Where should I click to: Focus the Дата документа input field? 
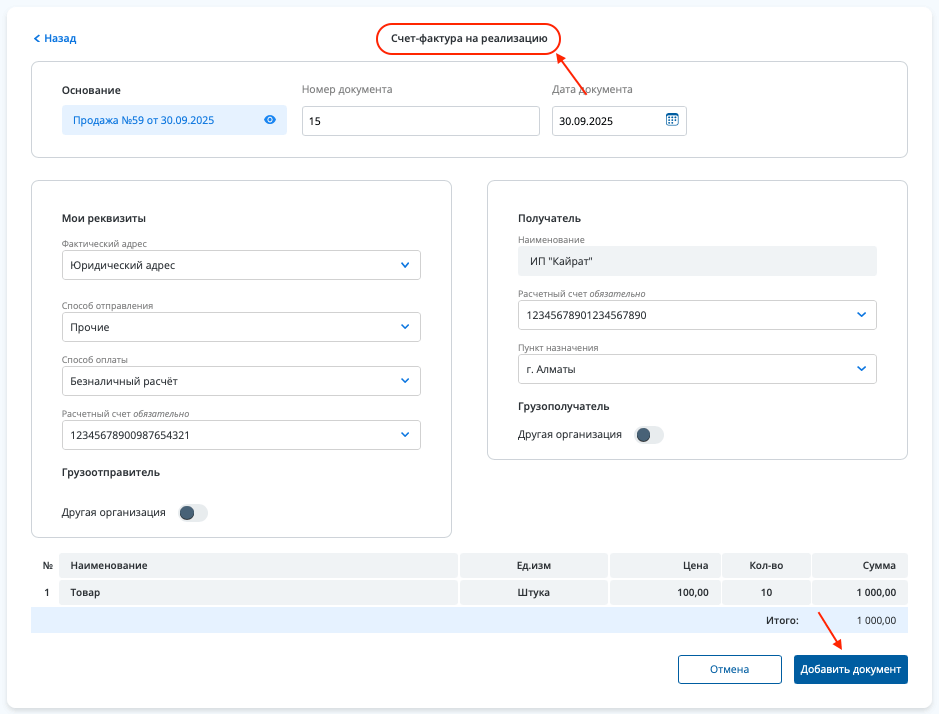[x=605, y=121]
